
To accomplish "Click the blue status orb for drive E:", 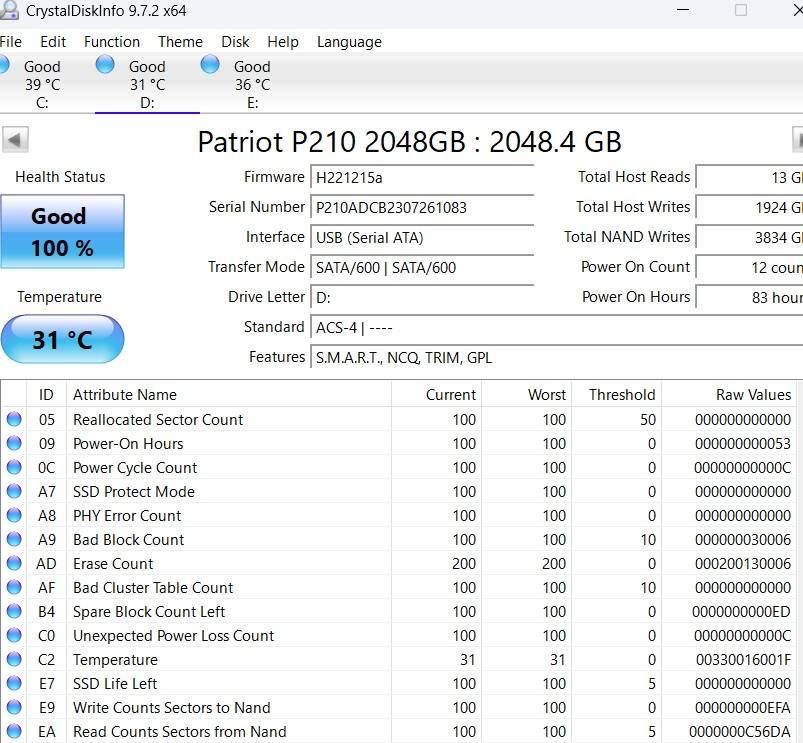I will (x=210, y=65).
